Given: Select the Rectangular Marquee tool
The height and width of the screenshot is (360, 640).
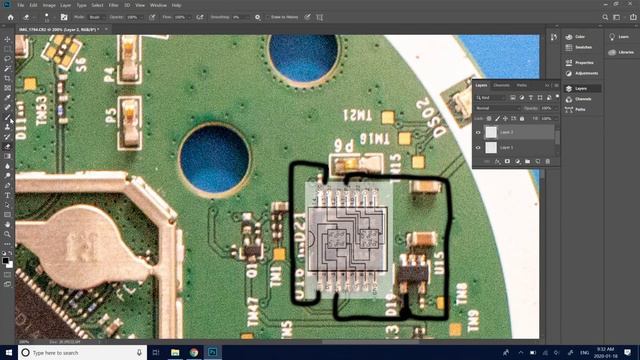Looking at the screenshot, I should 7,49.
